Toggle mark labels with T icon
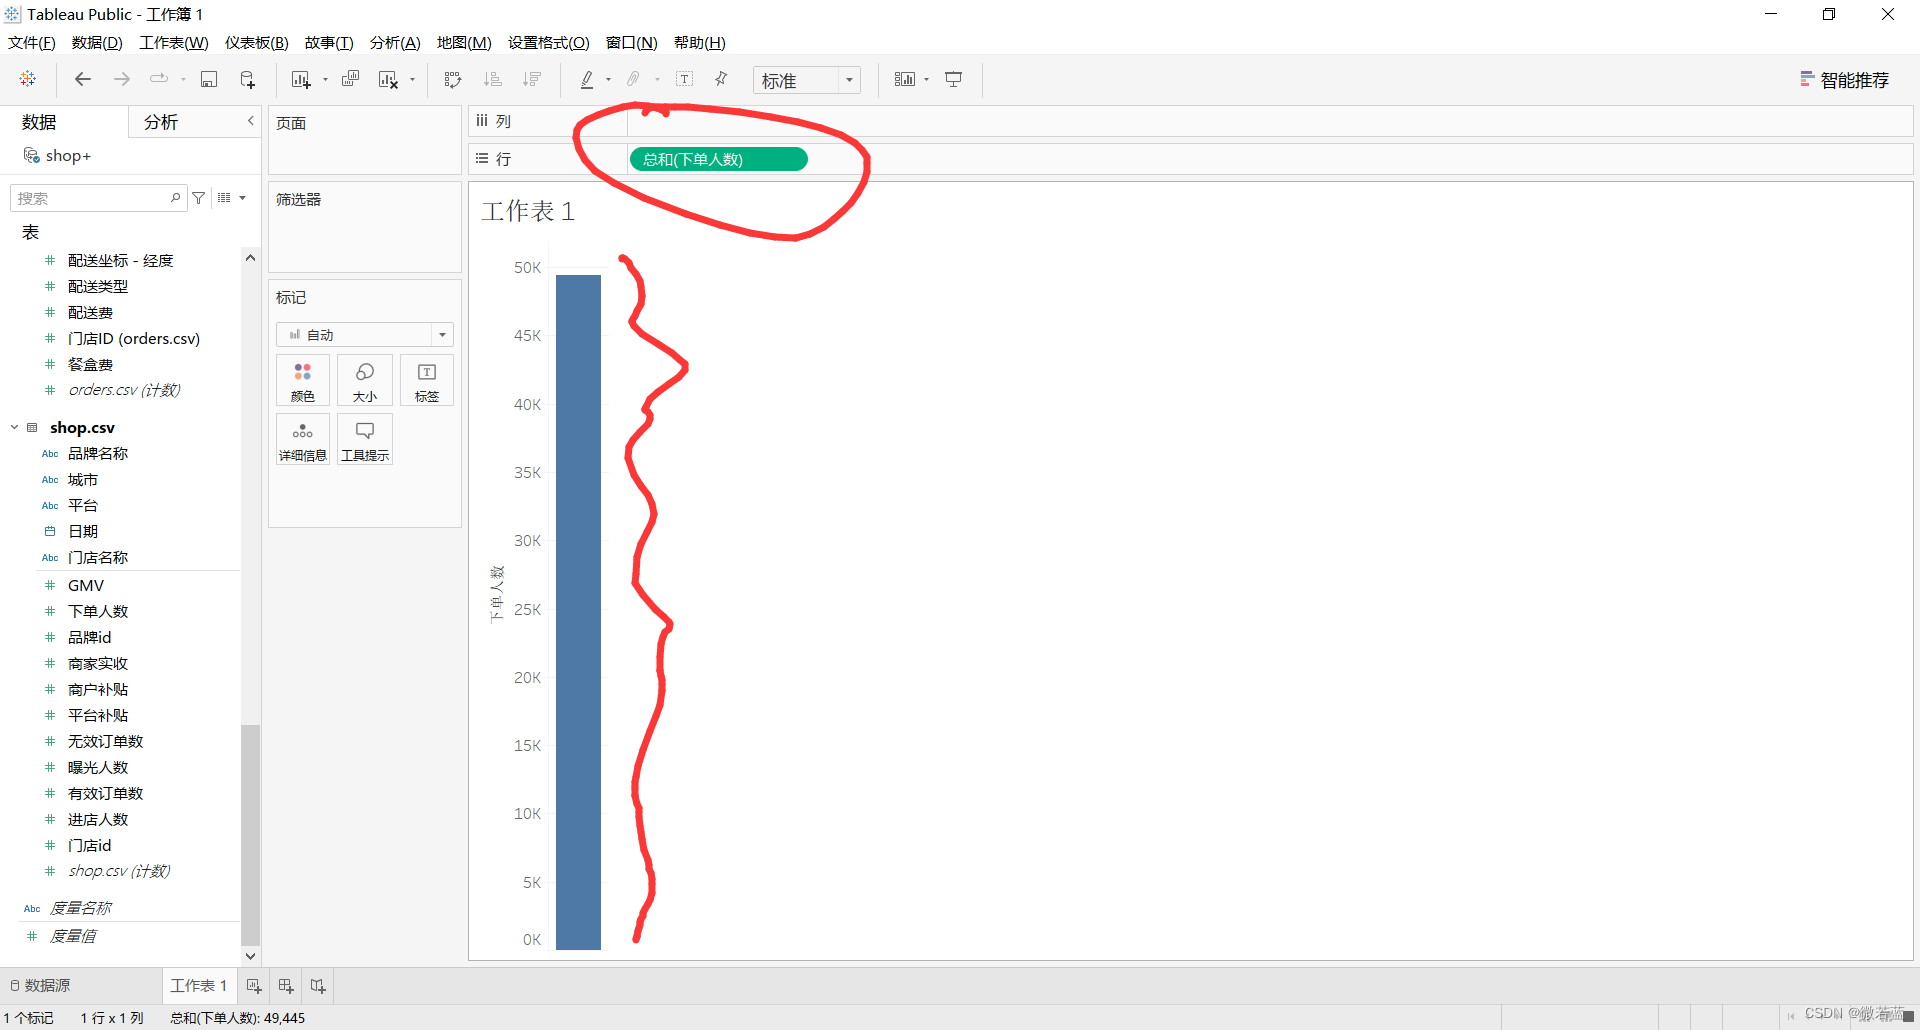Viewport: 1920px width, 1030px height. click(685, 79)
